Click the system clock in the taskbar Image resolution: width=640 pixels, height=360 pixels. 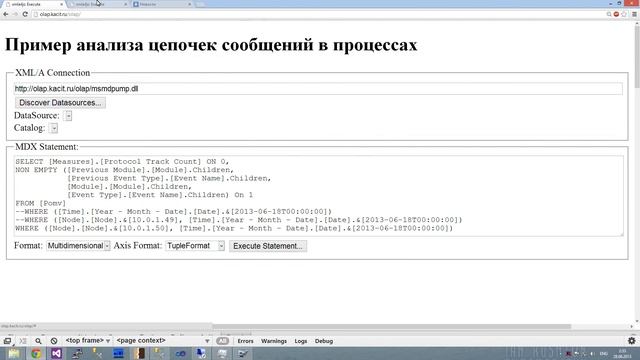point(623,353)
